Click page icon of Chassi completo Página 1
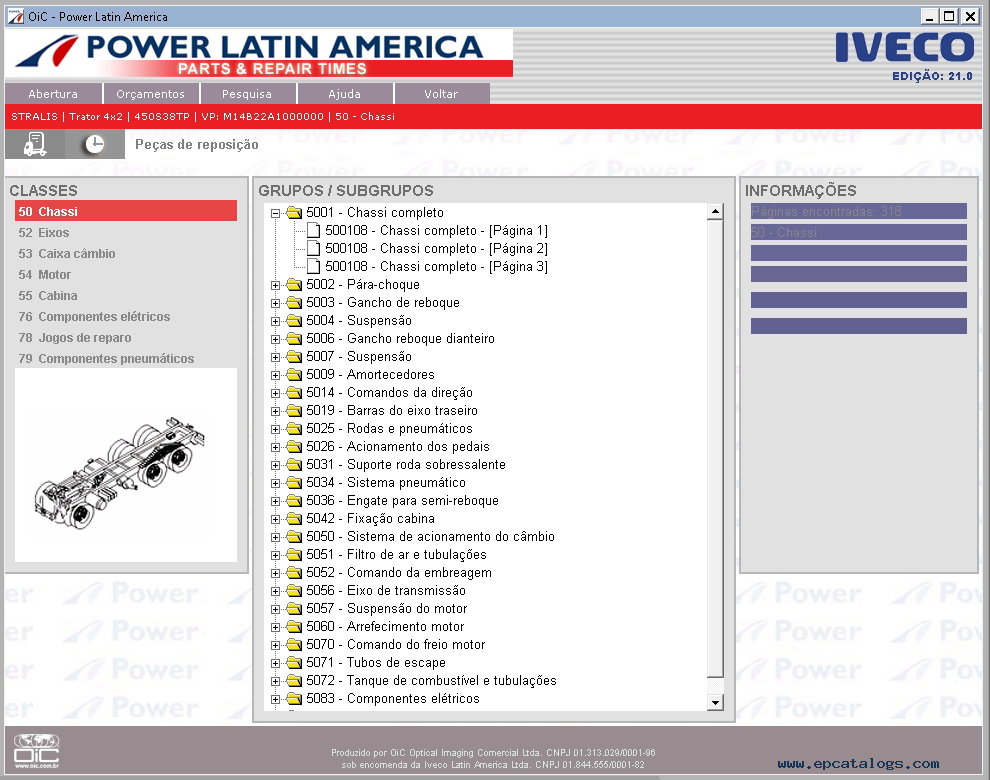Image resolution: width=990 pixels, height=780 pixels. [x=314, y=231]
